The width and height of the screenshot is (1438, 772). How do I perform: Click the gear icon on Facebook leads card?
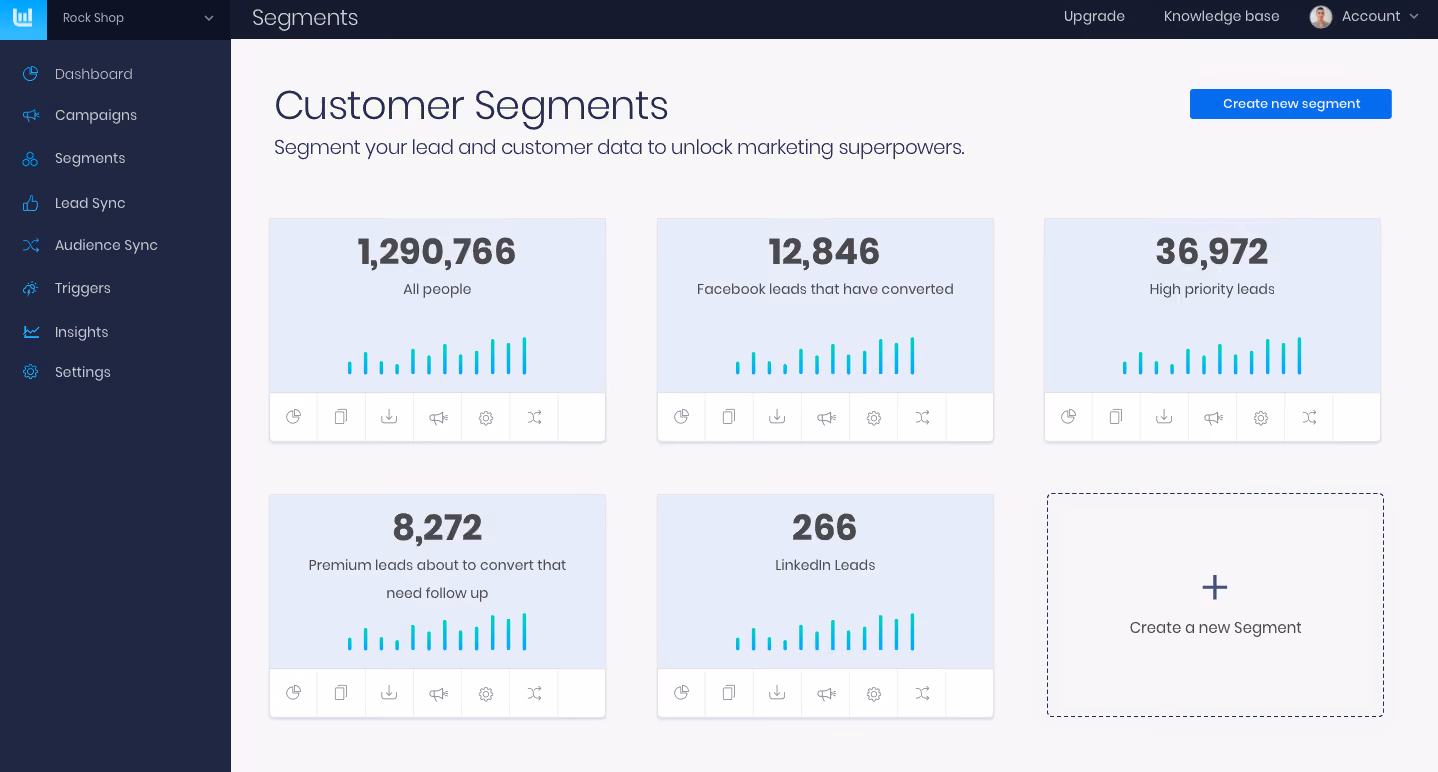tap(874, 418)
